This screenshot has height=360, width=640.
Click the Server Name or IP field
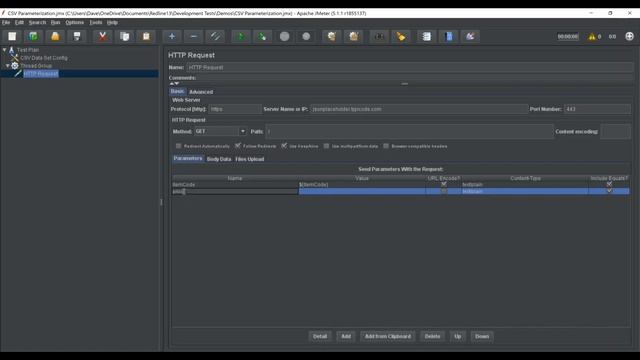(x=419, y=109)
